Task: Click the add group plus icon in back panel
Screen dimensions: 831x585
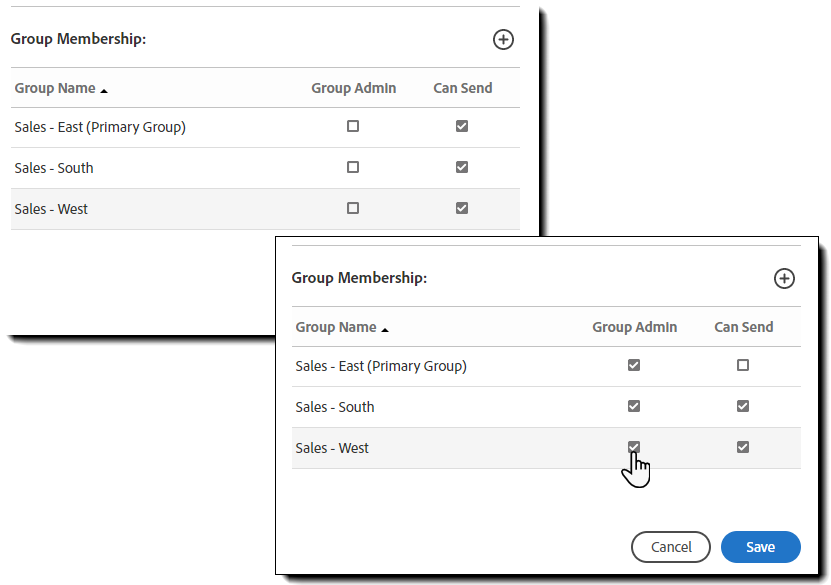Action: [x=503, y=39]
